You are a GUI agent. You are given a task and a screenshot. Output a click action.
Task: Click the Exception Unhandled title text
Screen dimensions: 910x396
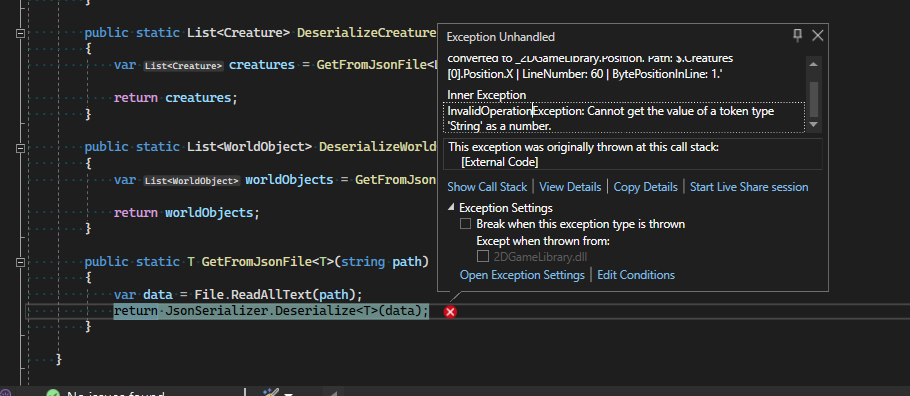pyautogui.click(x=500, y=37)
